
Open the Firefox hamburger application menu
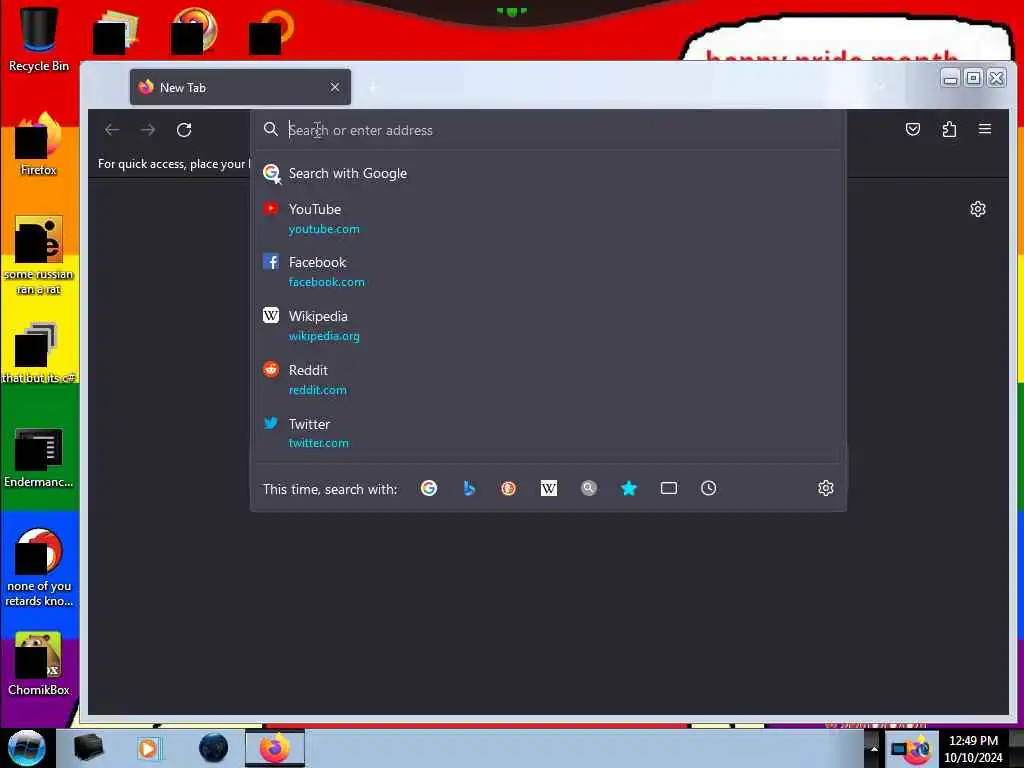[985, 129]
